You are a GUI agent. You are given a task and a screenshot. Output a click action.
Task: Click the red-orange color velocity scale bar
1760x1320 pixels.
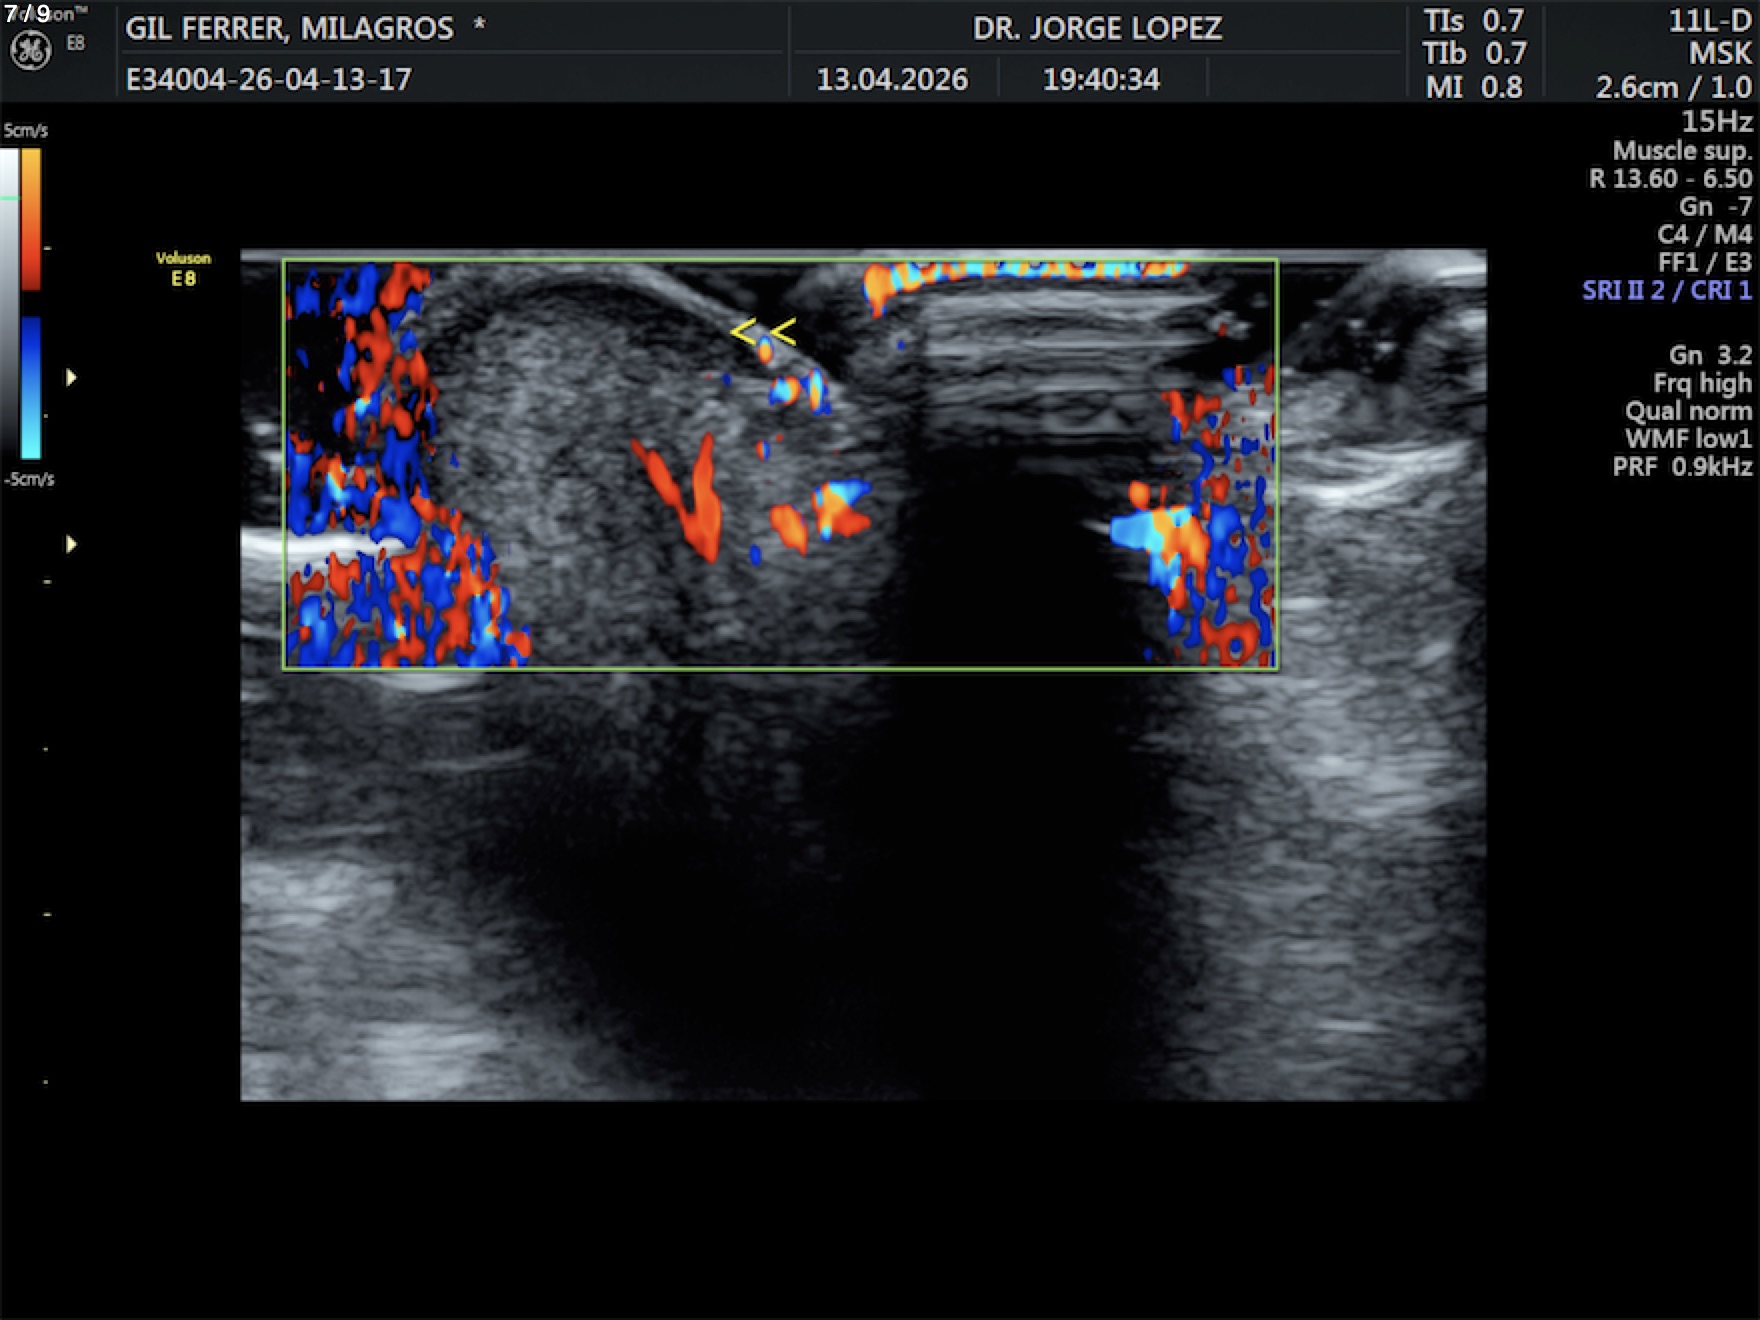[31, 220]
